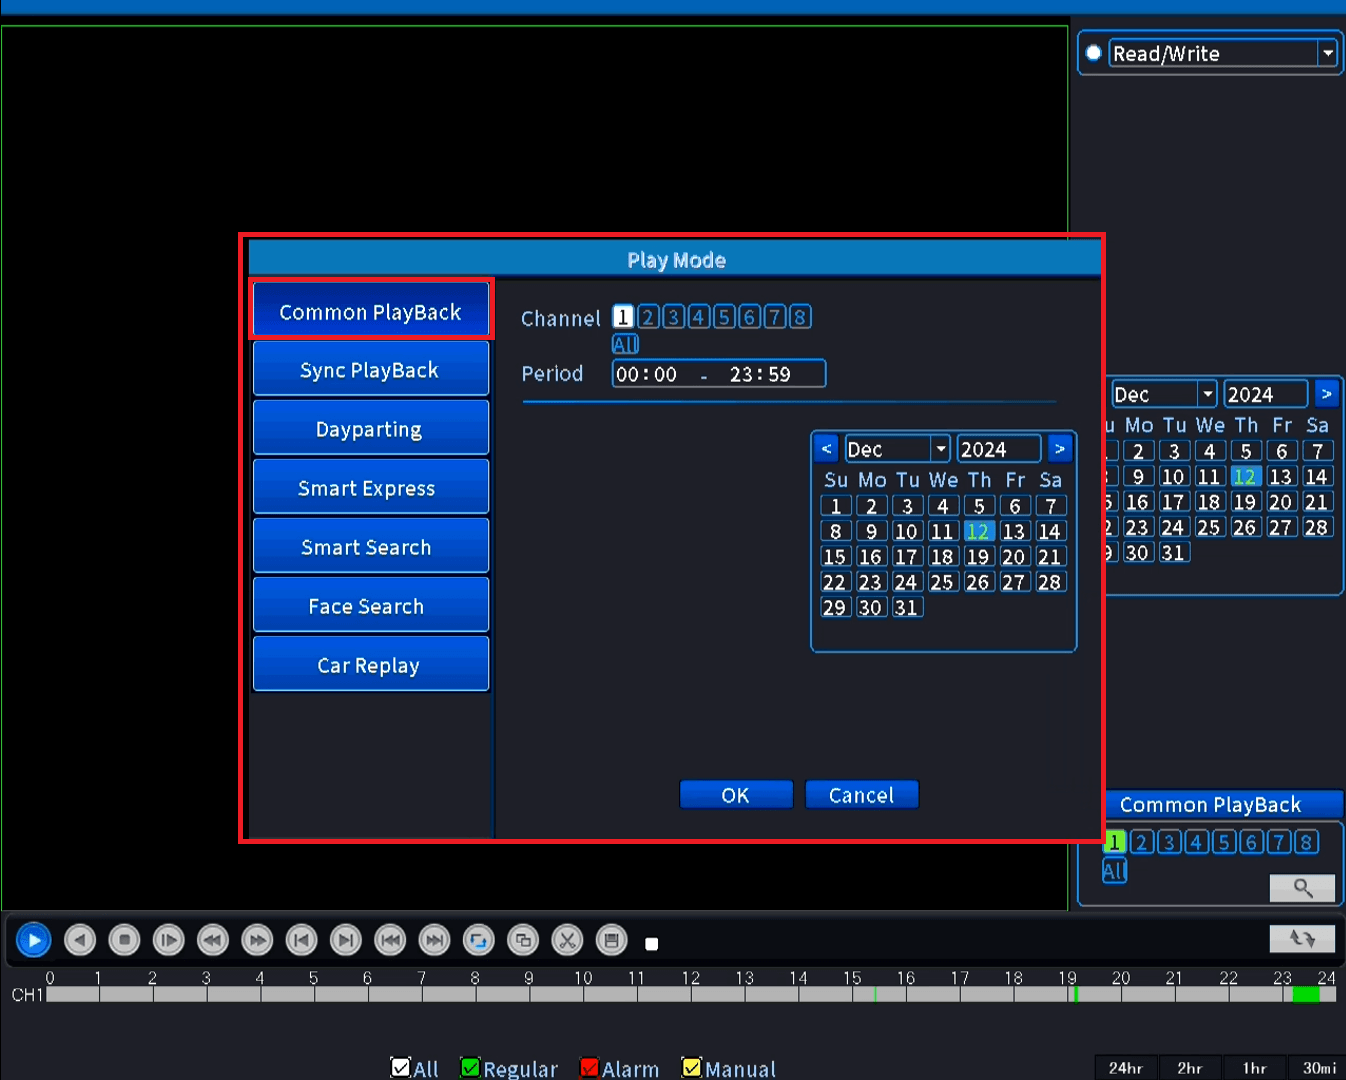The height and width of the screenshot is (1080, 1346).
Task: Select the Read/Write radio button
Action: click(1094, 53)
